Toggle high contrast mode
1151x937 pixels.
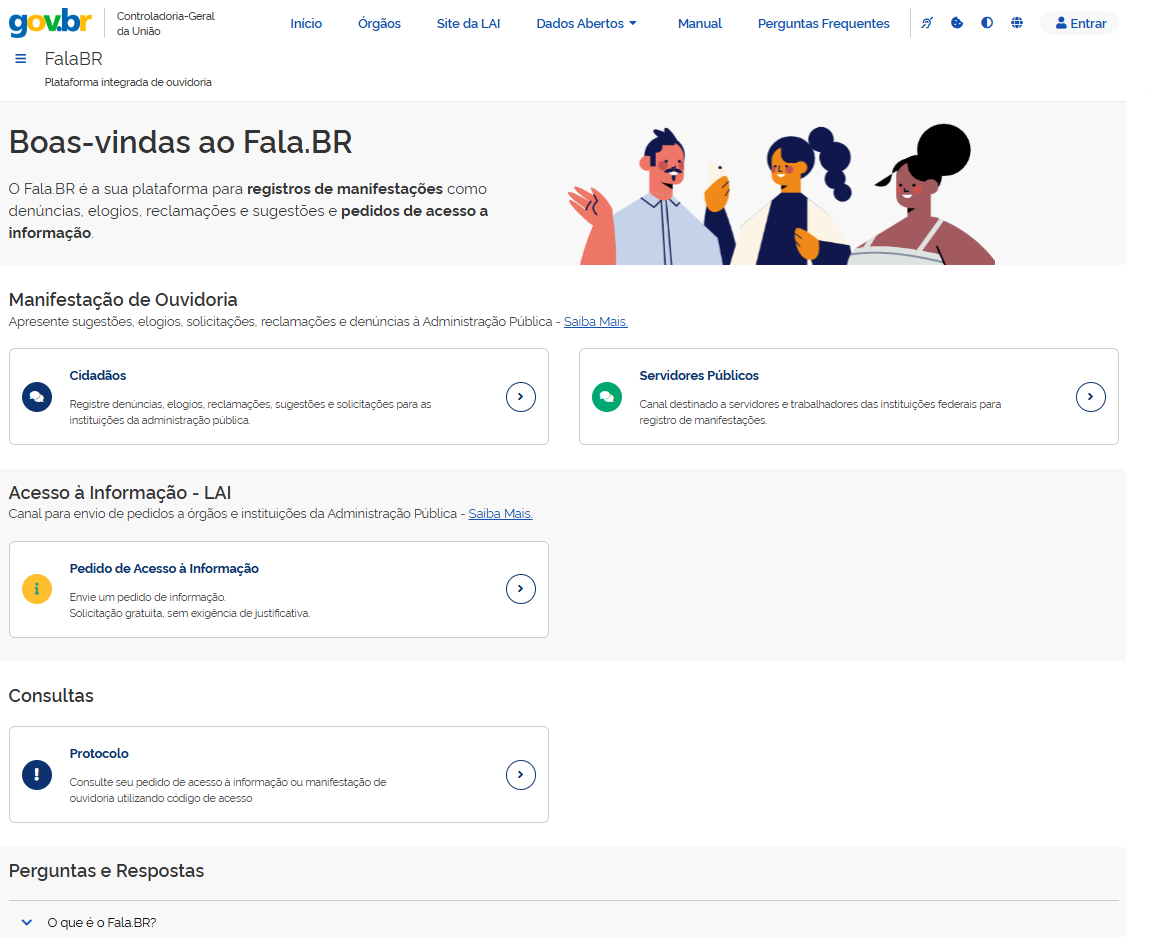pos(987,23)
